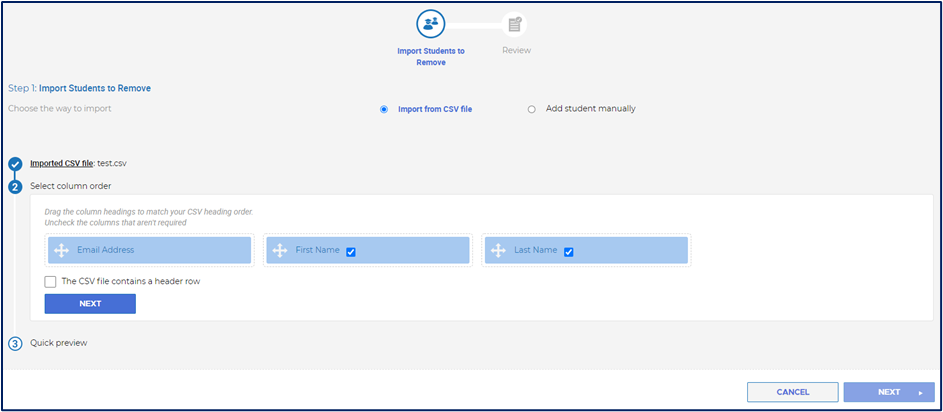The image size is (943, 412).
Task: Click the bottom-right NEXT button with arrow
Action: point(889,392)
